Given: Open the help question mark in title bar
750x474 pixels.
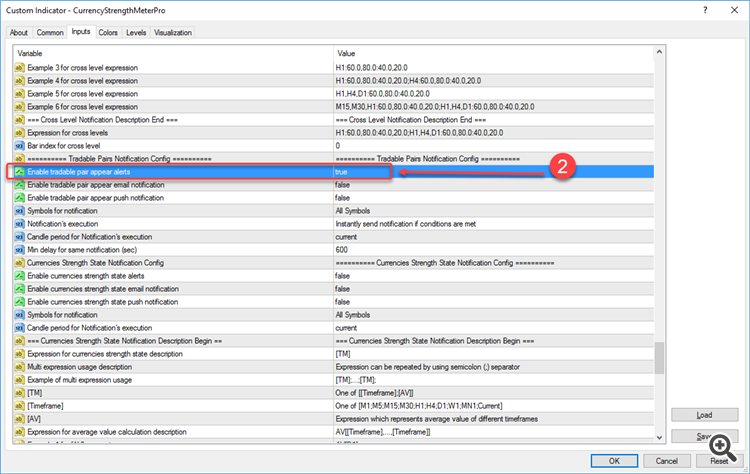Looking at the screenshot, I should (x=705, y=10).
